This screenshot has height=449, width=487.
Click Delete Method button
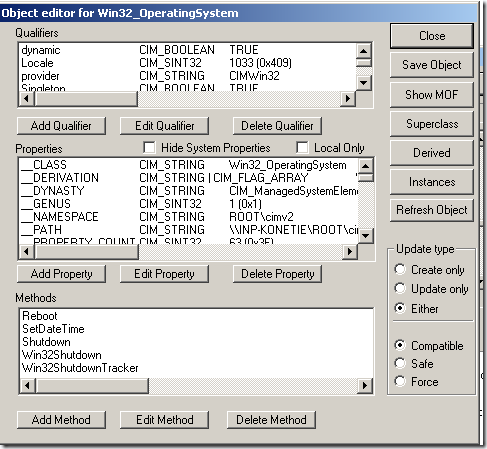point(271,420)
